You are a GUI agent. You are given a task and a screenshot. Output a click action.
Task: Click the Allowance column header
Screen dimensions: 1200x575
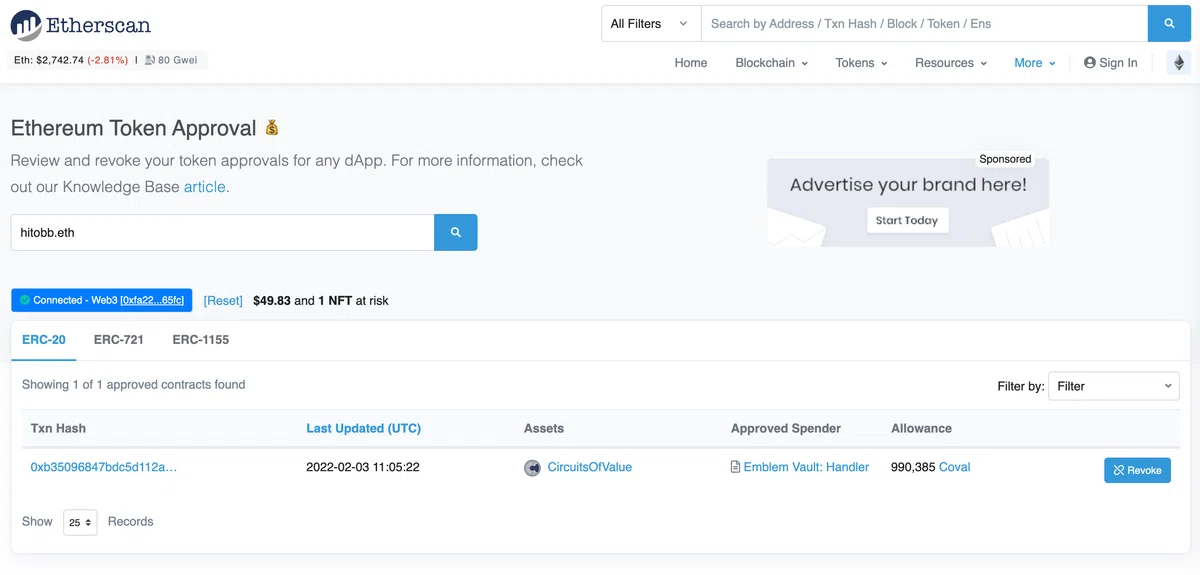coord(921,428)
